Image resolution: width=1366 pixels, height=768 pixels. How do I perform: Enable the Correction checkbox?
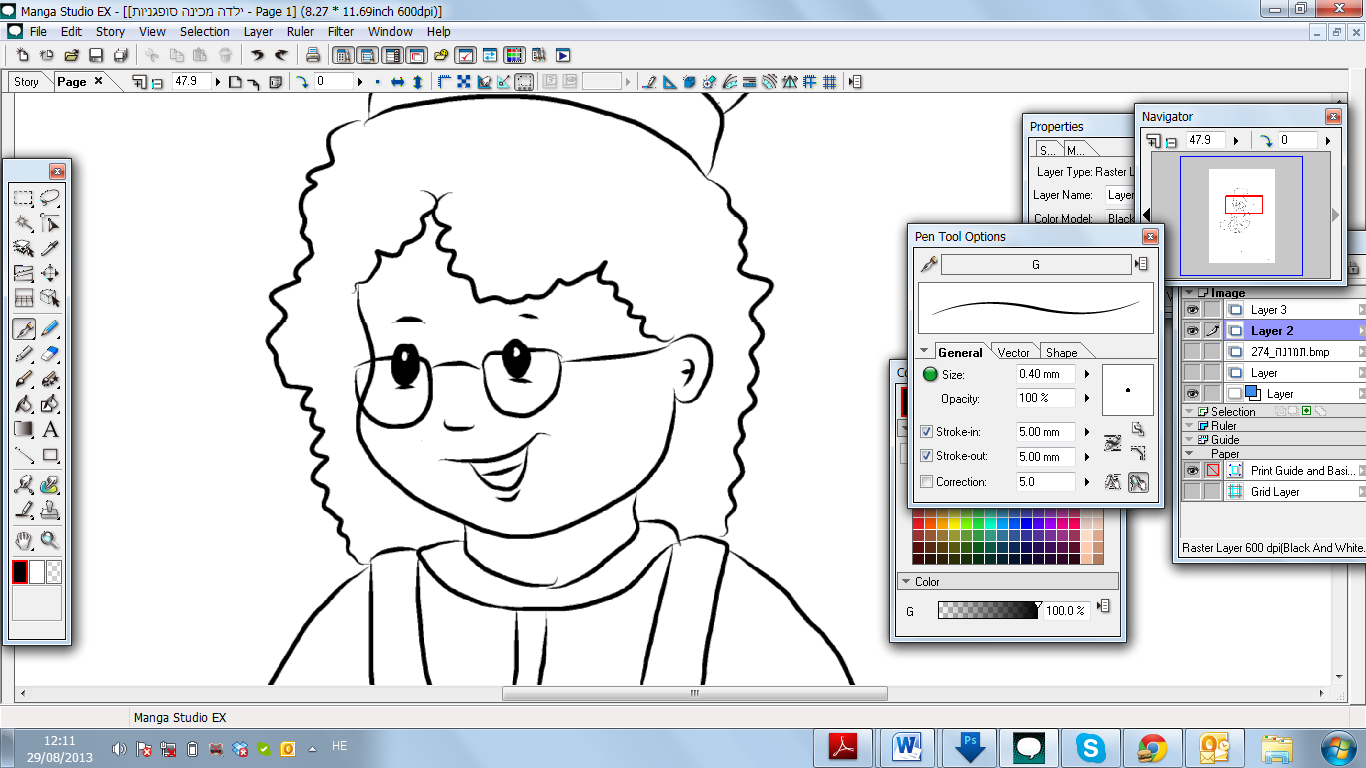click(926, 482)
